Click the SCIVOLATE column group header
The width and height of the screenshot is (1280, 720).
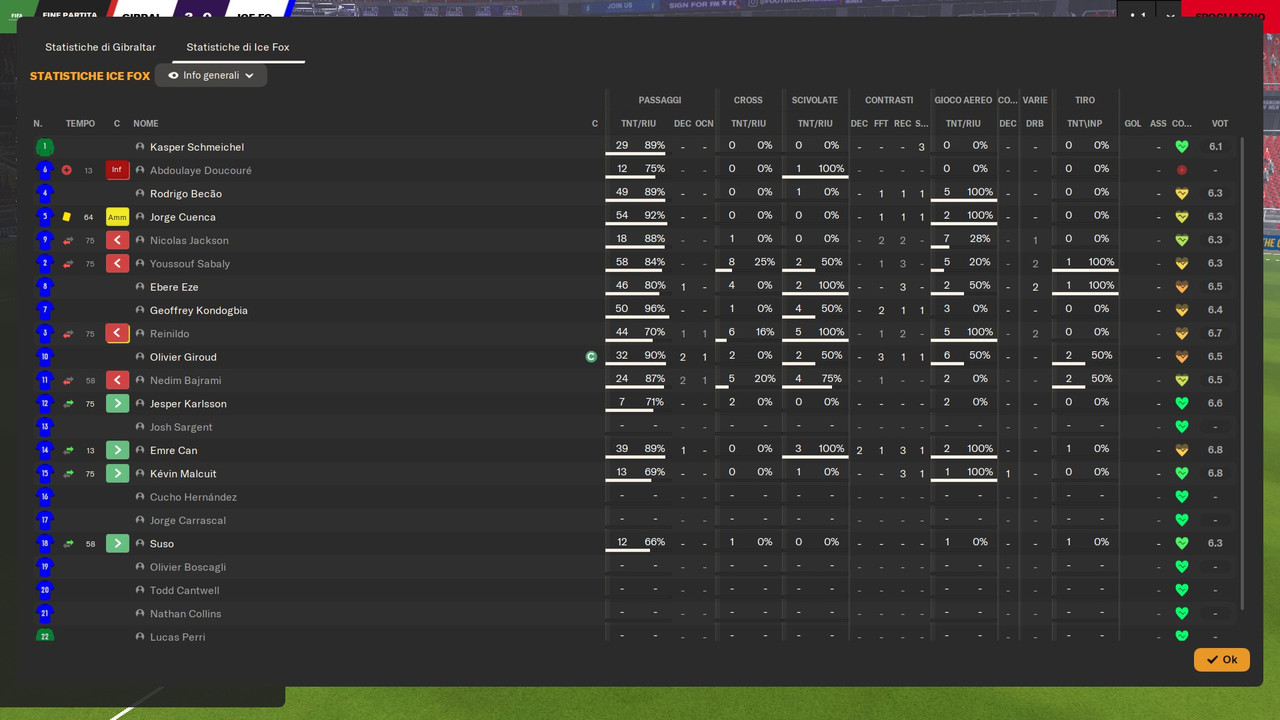click(x=815, y=100)
